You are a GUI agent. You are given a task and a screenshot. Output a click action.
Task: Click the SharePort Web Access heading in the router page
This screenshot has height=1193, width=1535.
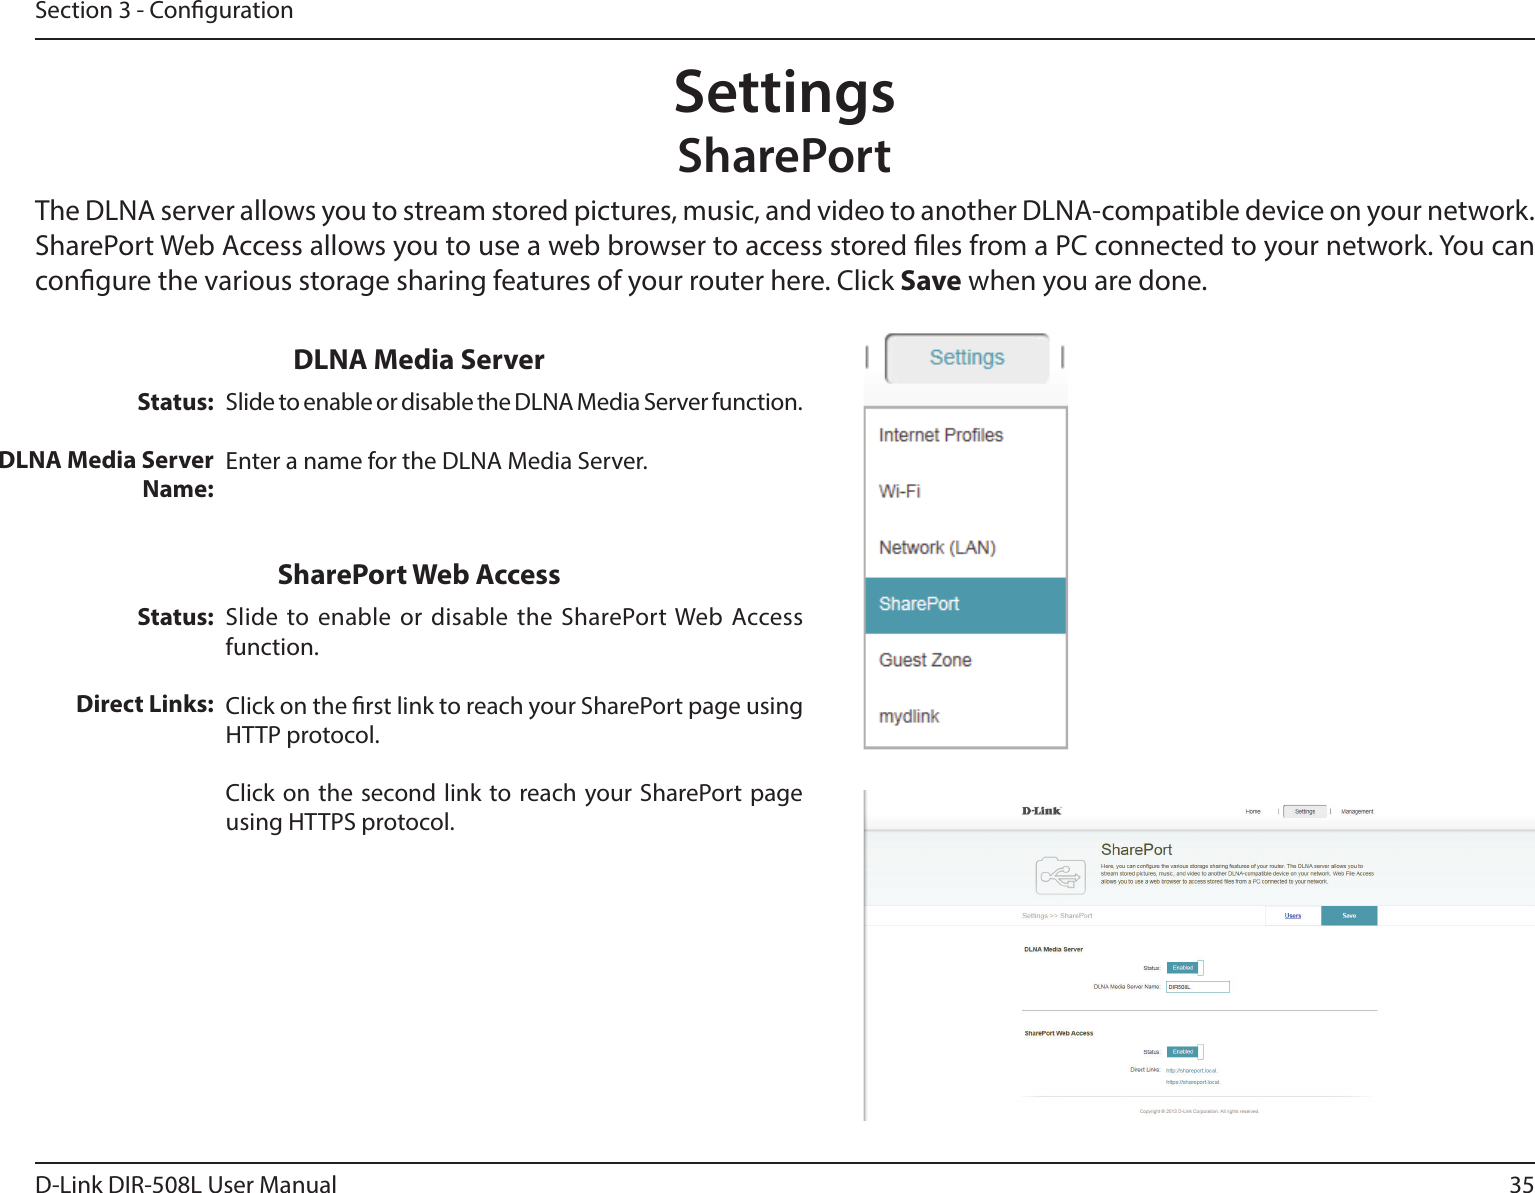coord(1058,1033)
